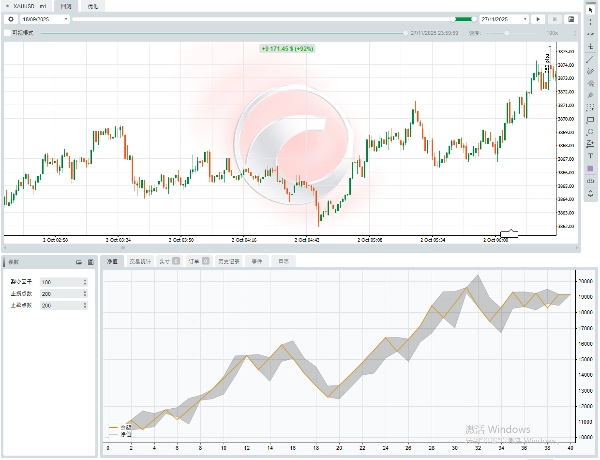This screenshot has width=600, height=460.
Task: Click the save parameters icon
Action: tap(89, 262)
